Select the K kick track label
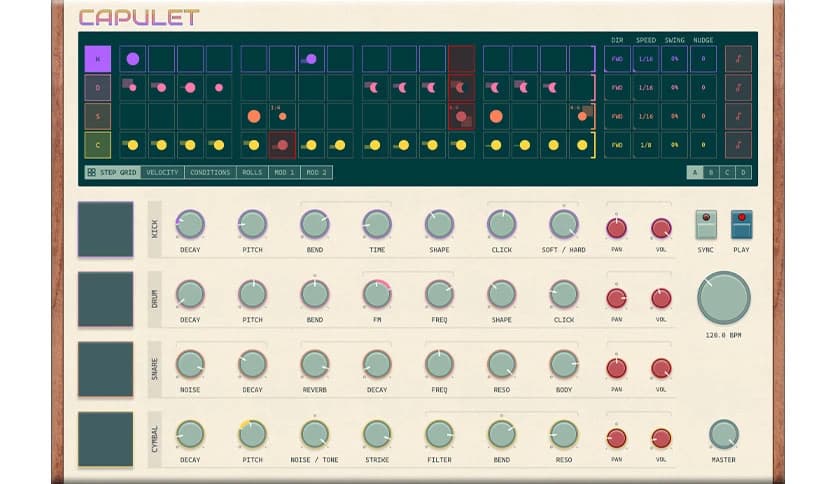This screenshot has width=836, height=484. (98, 59)
